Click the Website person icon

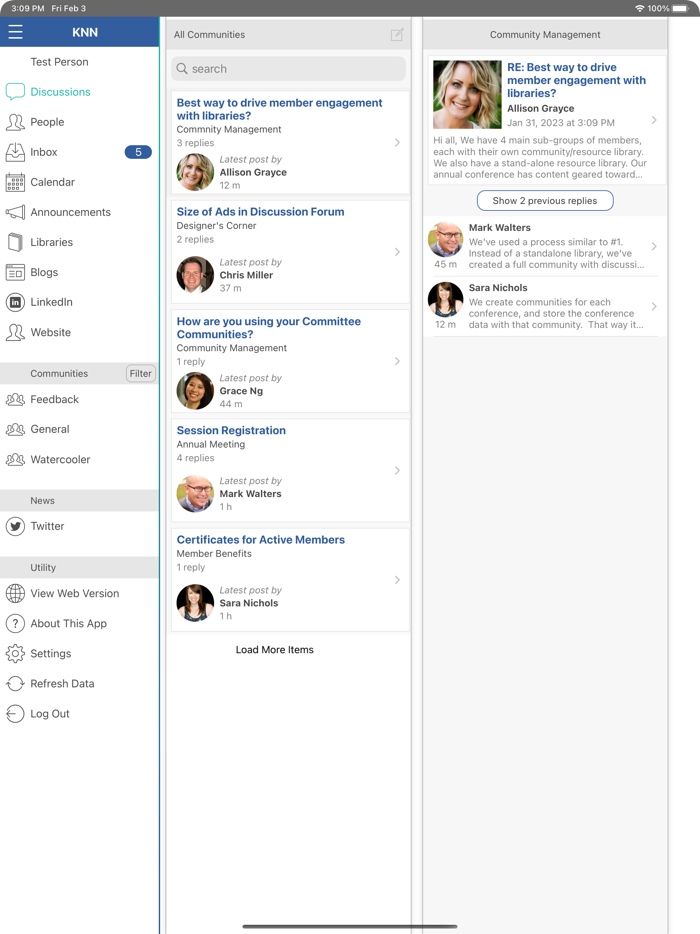(x=15, y=332)
